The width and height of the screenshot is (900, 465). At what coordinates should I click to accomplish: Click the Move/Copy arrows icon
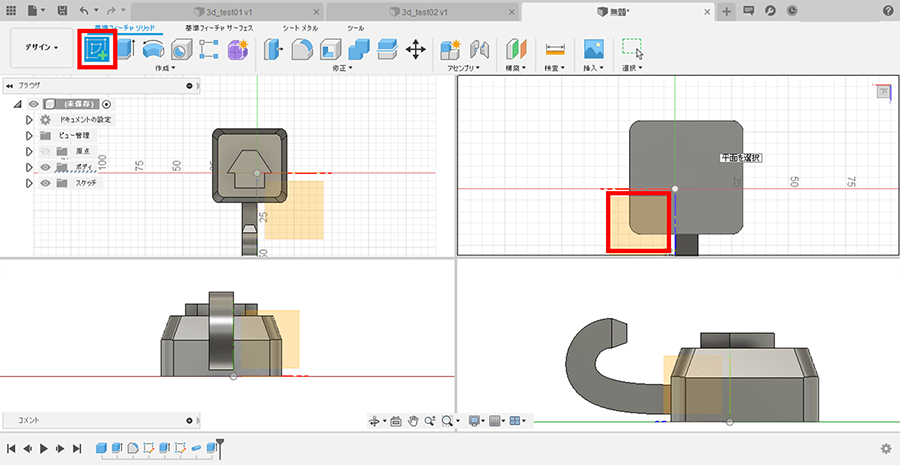click(x=416, y=49)
